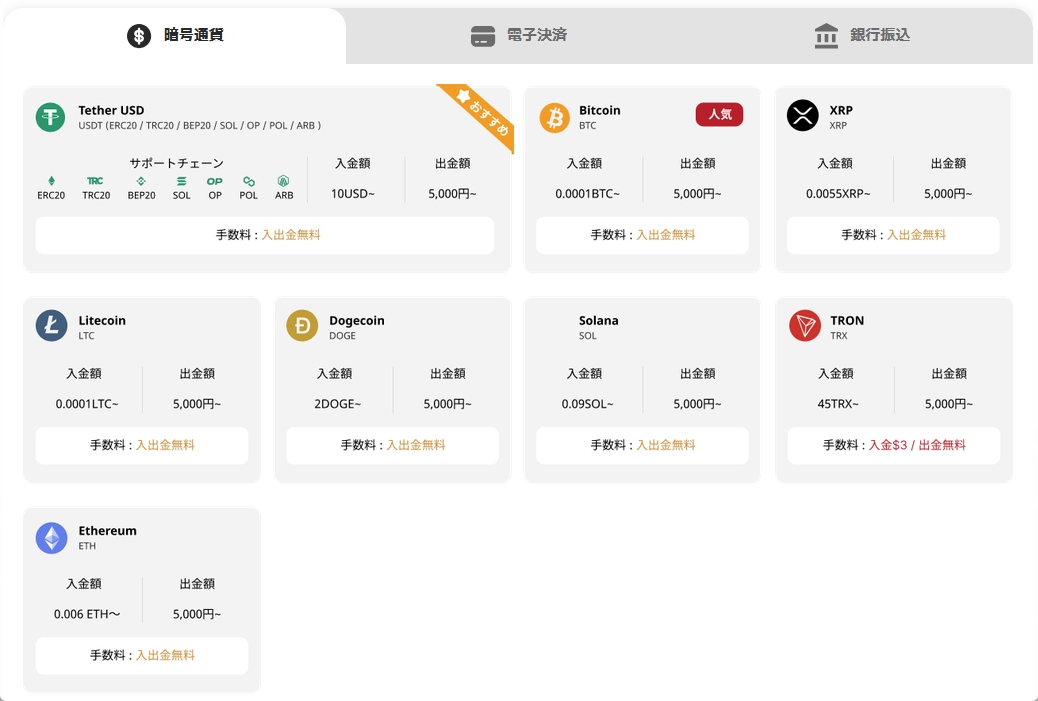Click the POL chain icon
The width and height of the screenshot is (1038, 701).
click(x=249, y=181)
